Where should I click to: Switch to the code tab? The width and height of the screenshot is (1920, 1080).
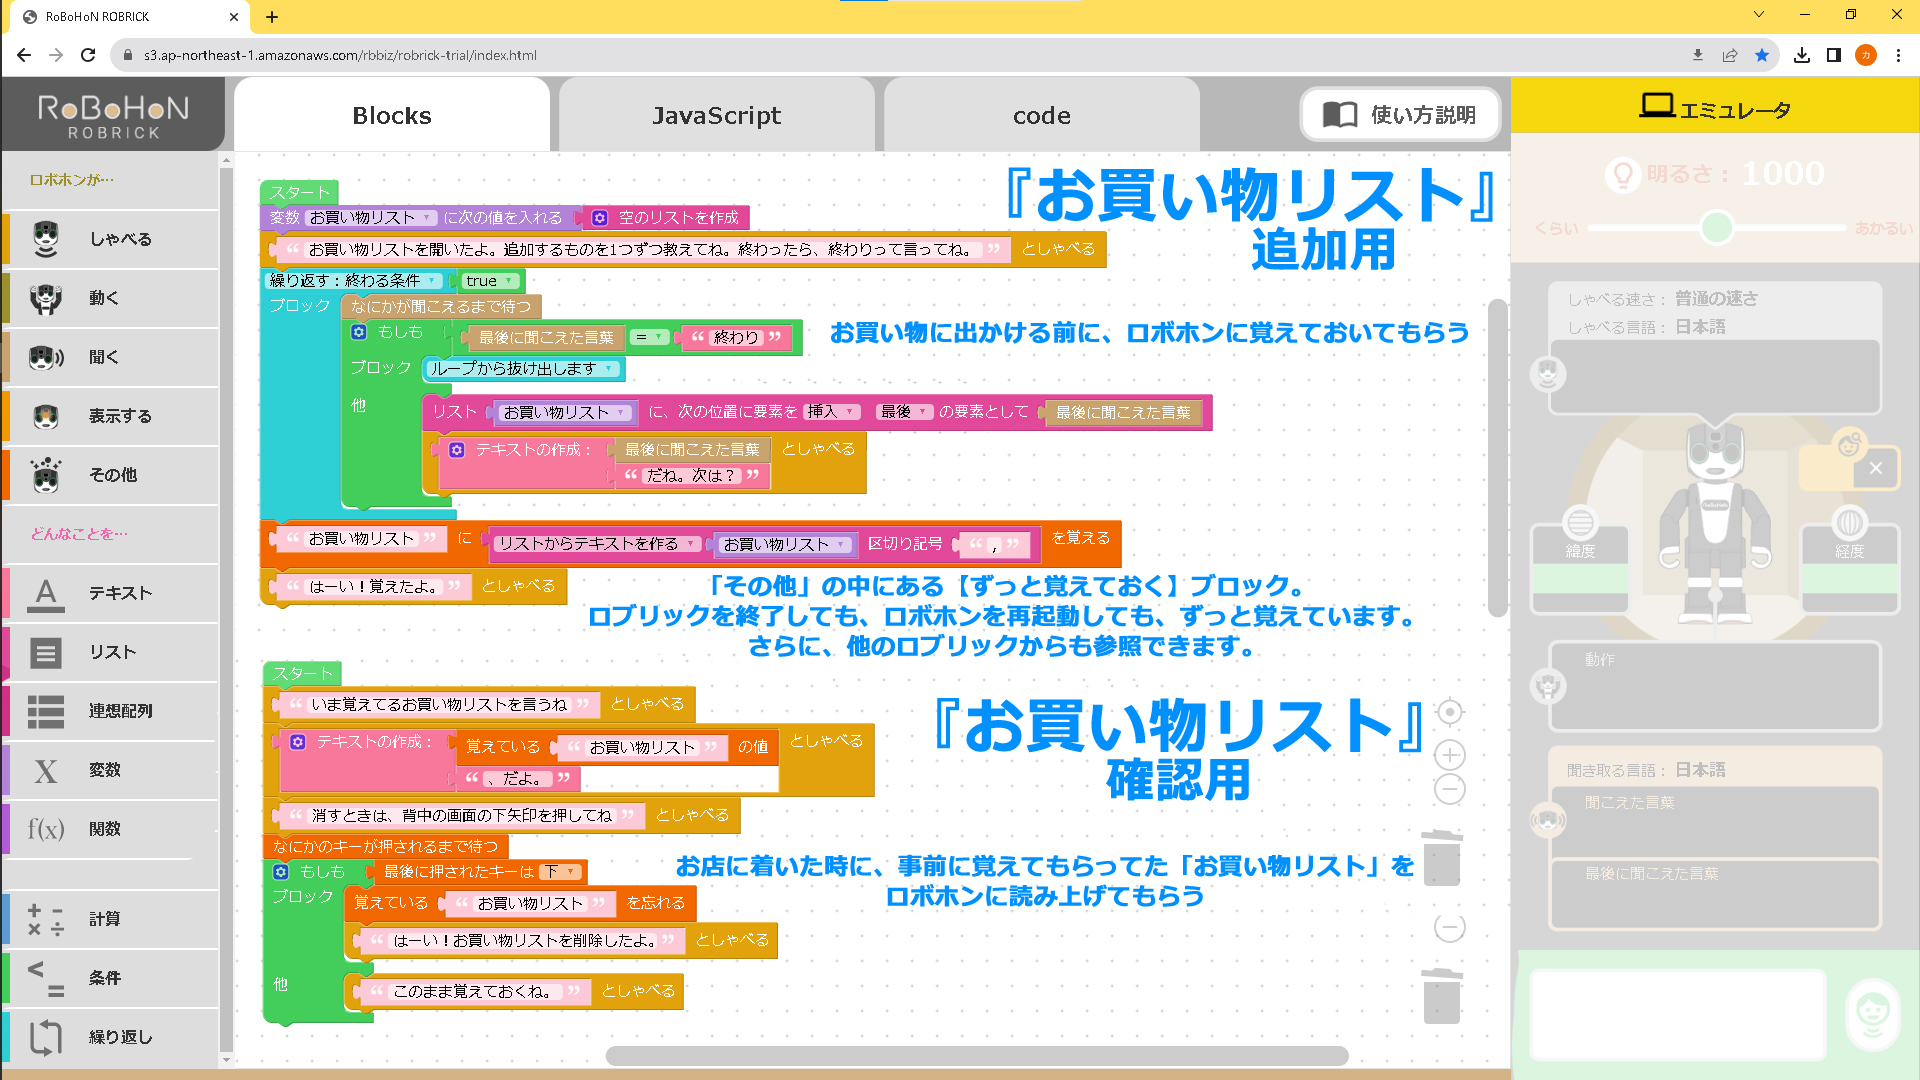pos(1041,116)
